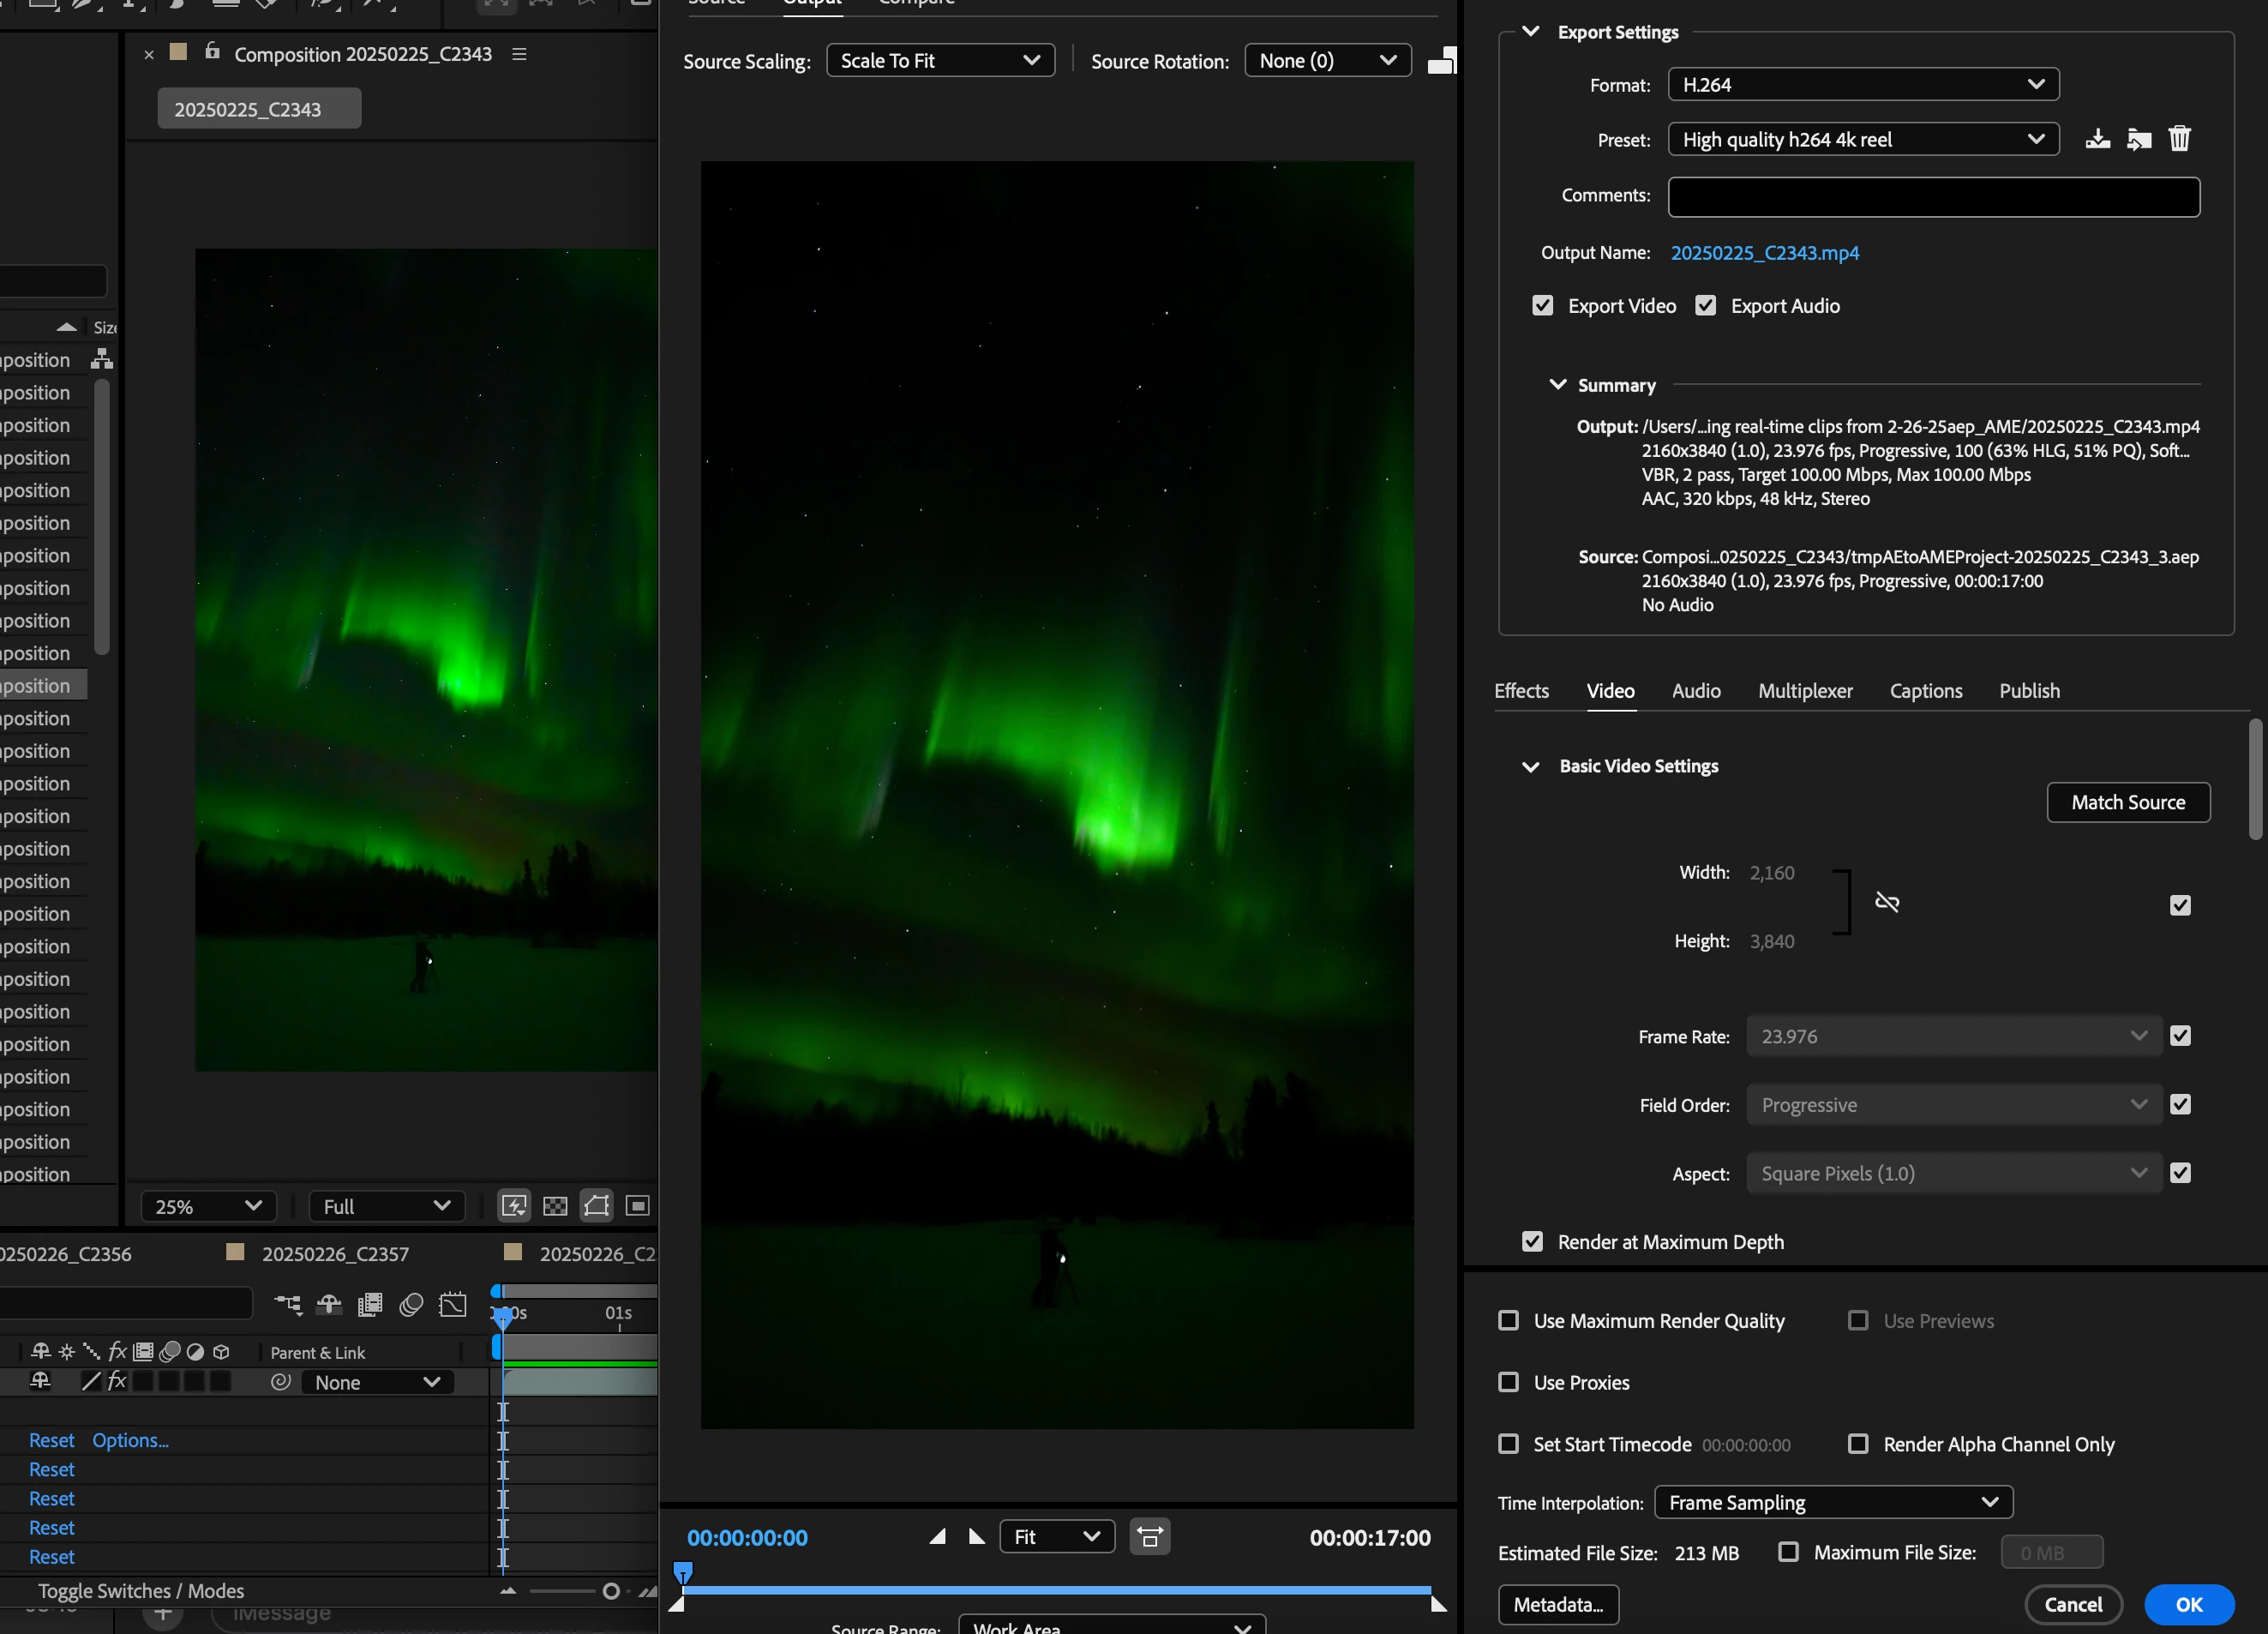Toggle the transparency grid icon

tap(555, 1206)
